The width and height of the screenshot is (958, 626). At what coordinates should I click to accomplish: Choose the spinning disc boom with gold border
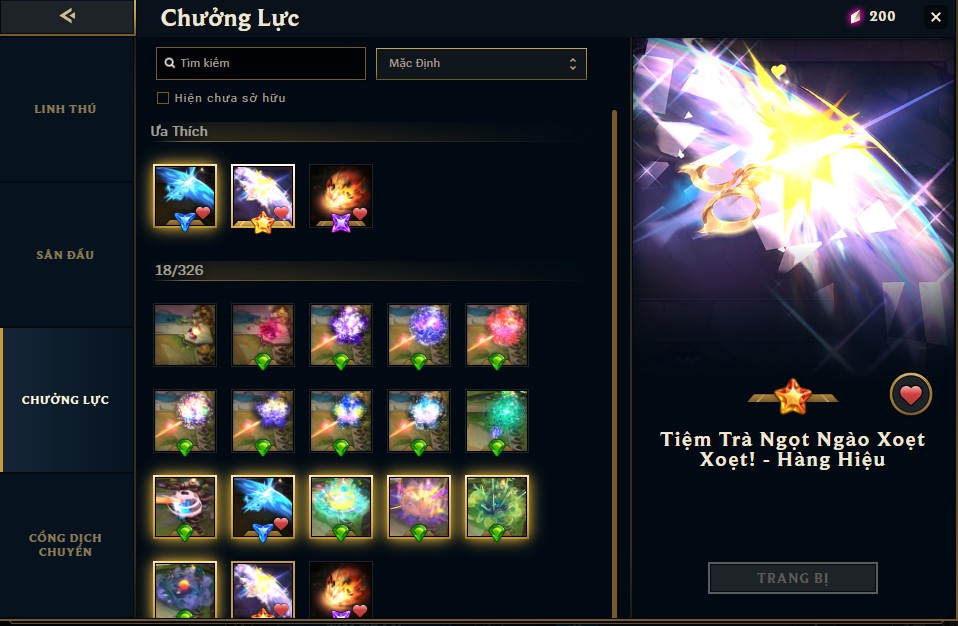pyautogui.click(x=185, y=507)
